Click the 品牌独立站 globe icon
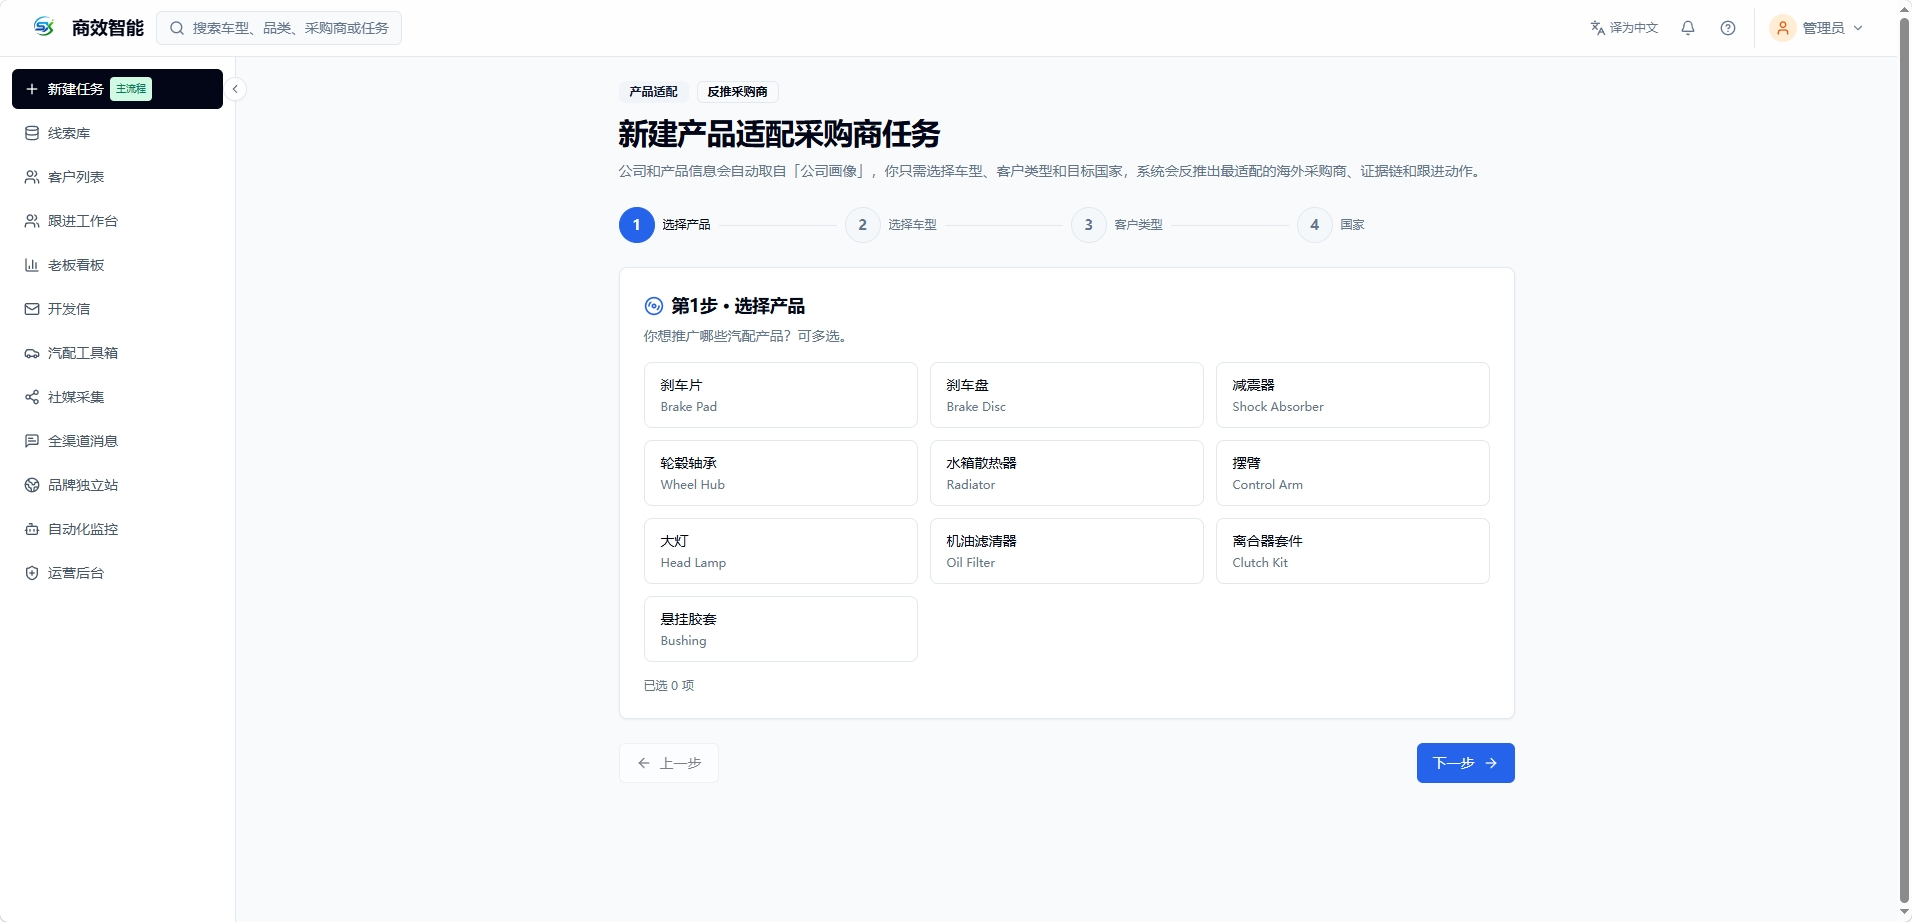 32,485
